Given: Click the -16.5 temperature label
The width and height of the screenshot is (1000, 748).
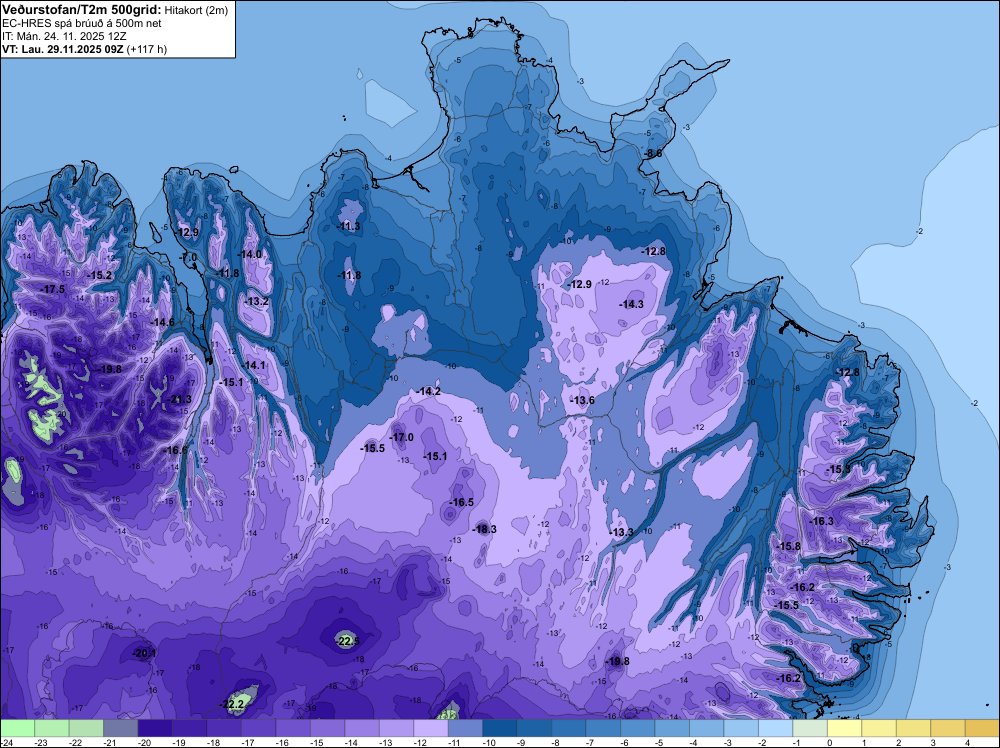Looking at the screenshot, I should (462, 502).
